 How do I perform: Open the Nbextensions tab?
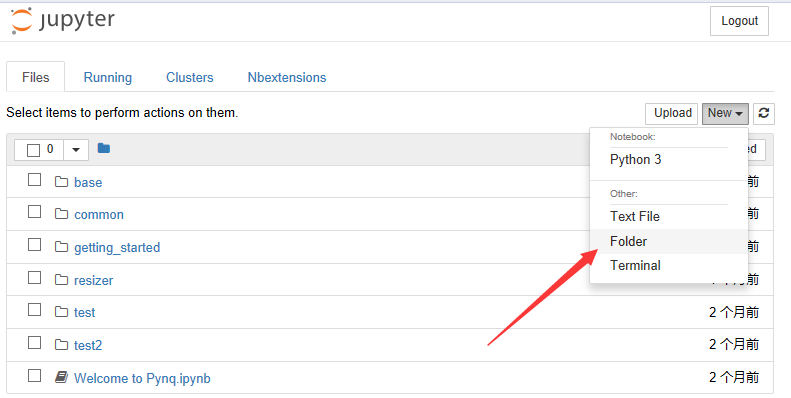point(287,77)
